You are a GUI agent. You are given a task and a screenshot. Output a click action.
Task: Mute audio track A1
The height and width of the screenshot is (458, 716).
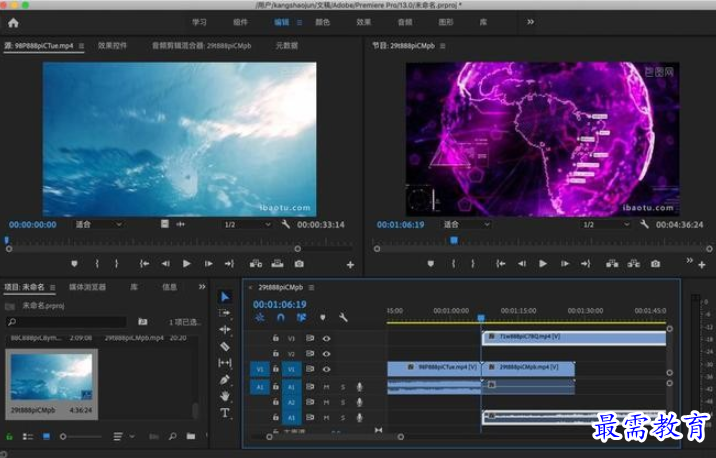pyautogui.click(x=326, y=387)
